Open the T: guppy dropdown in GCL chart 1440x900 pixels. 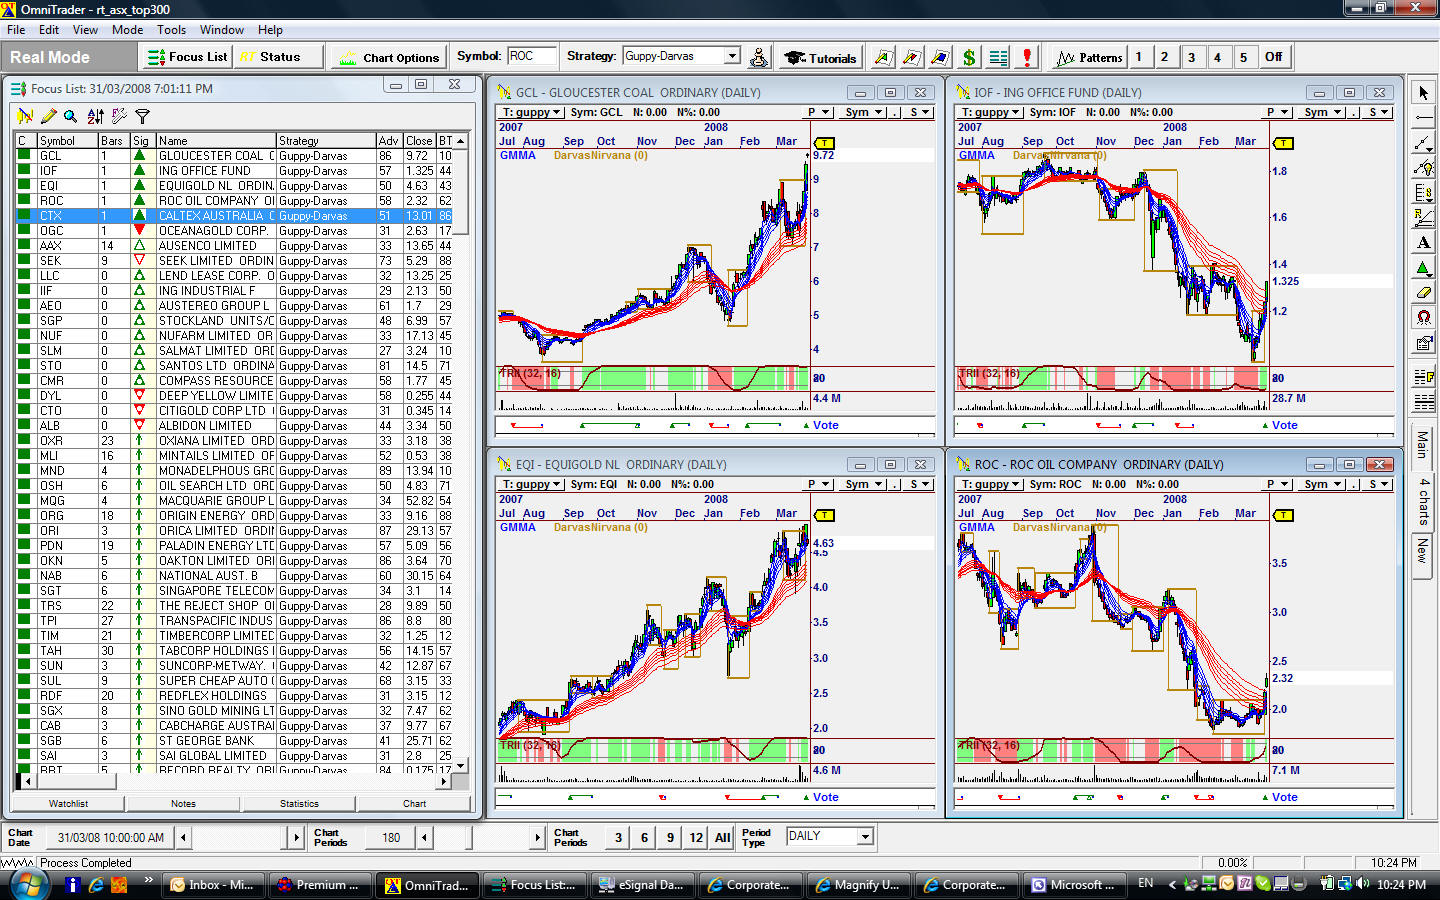point(531,112)
